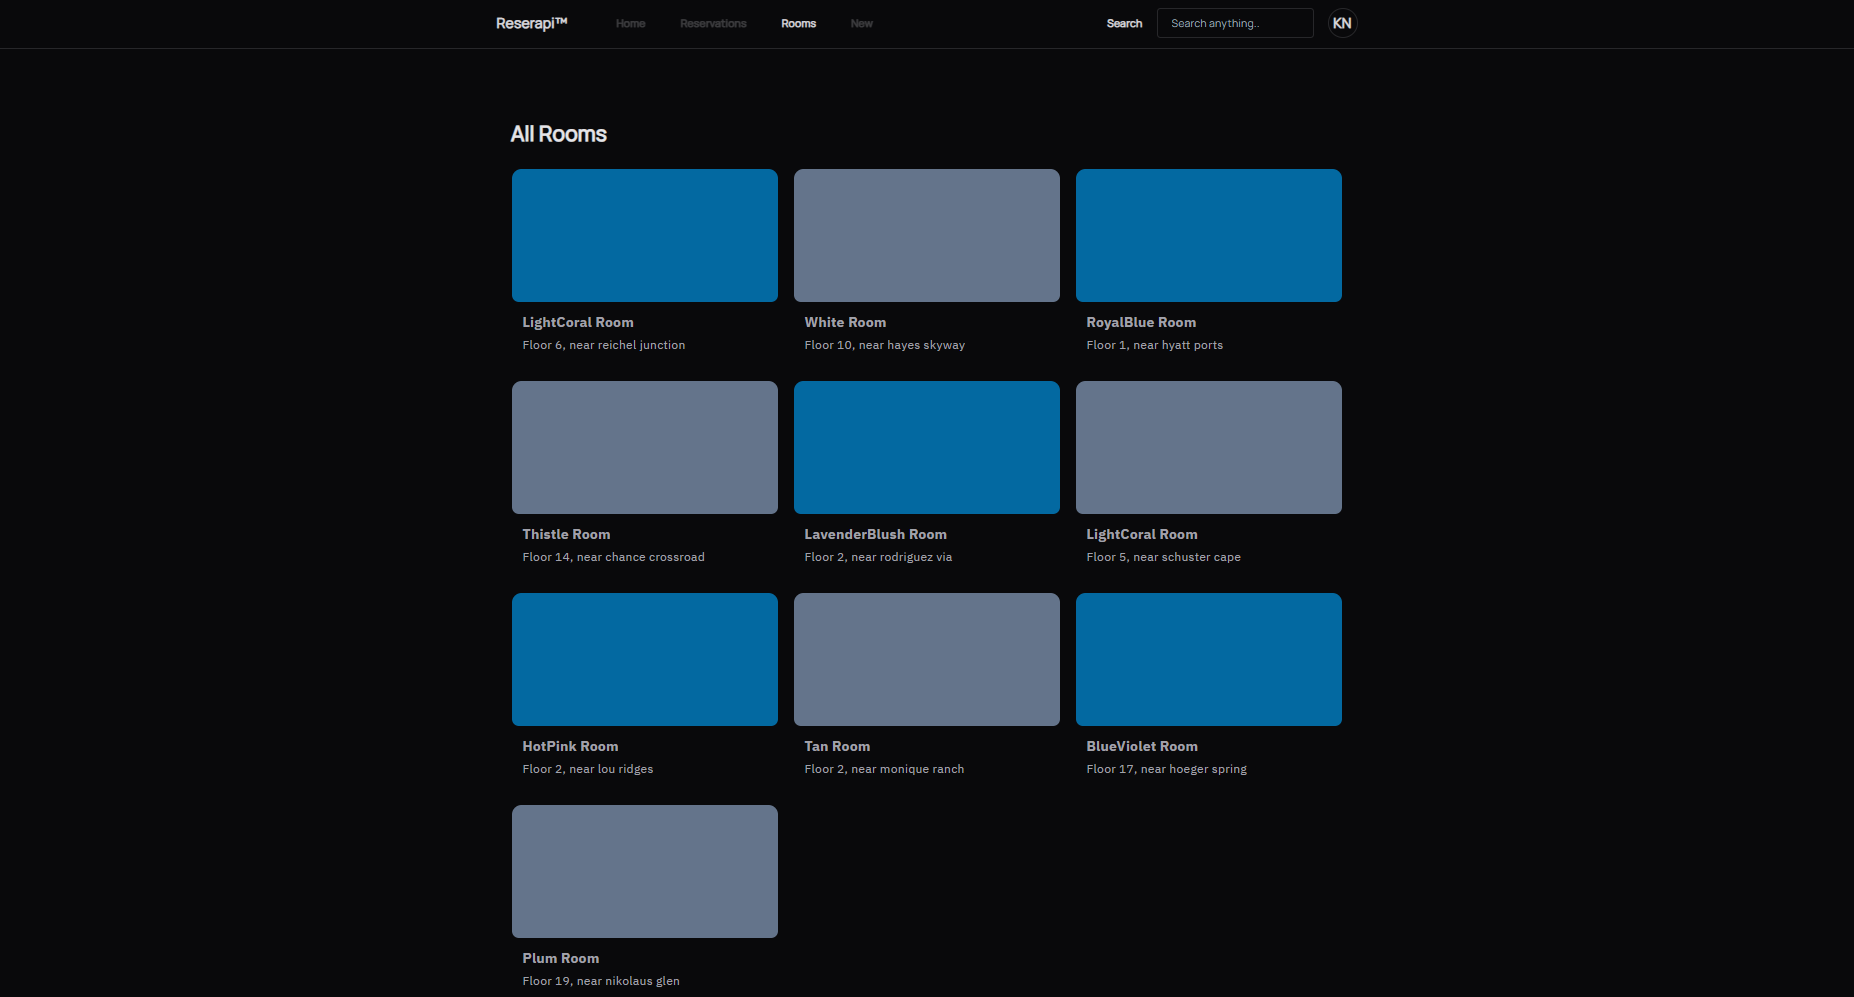
Task: Click the White Room title
Action: [x=845, y=322]
